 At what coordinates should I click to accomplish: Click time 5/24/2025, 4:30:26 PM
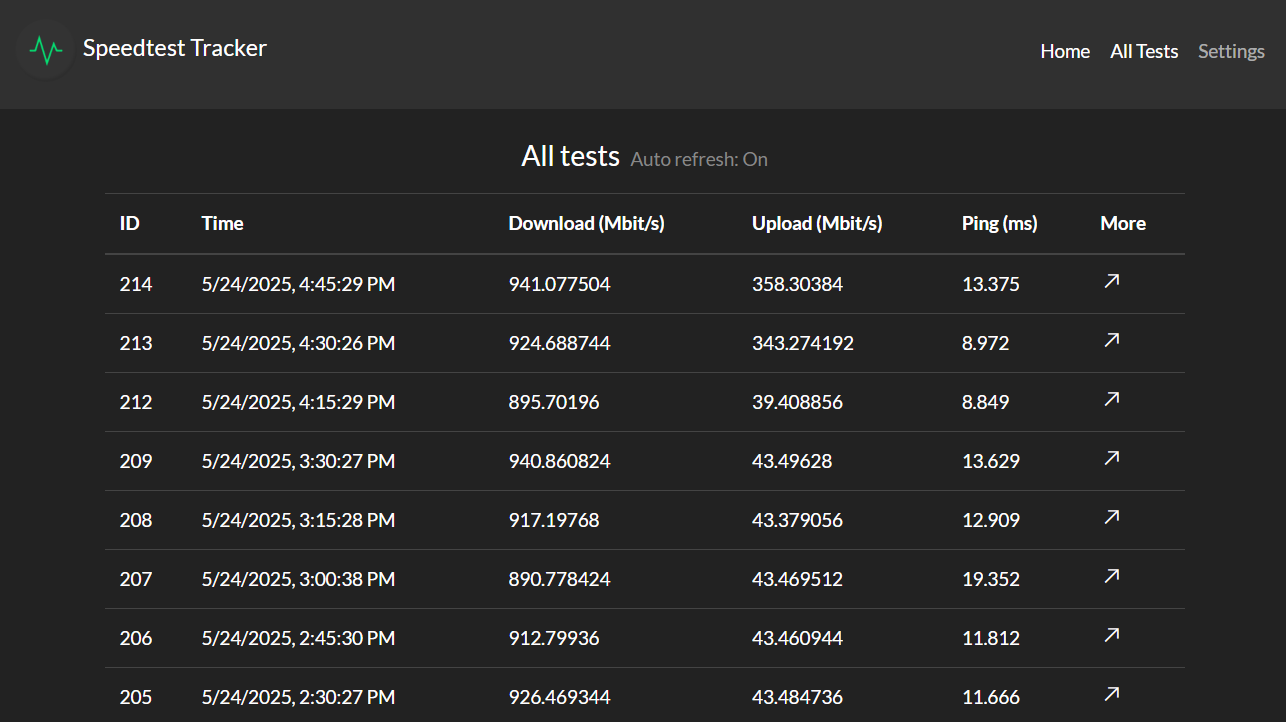(298, 343)
